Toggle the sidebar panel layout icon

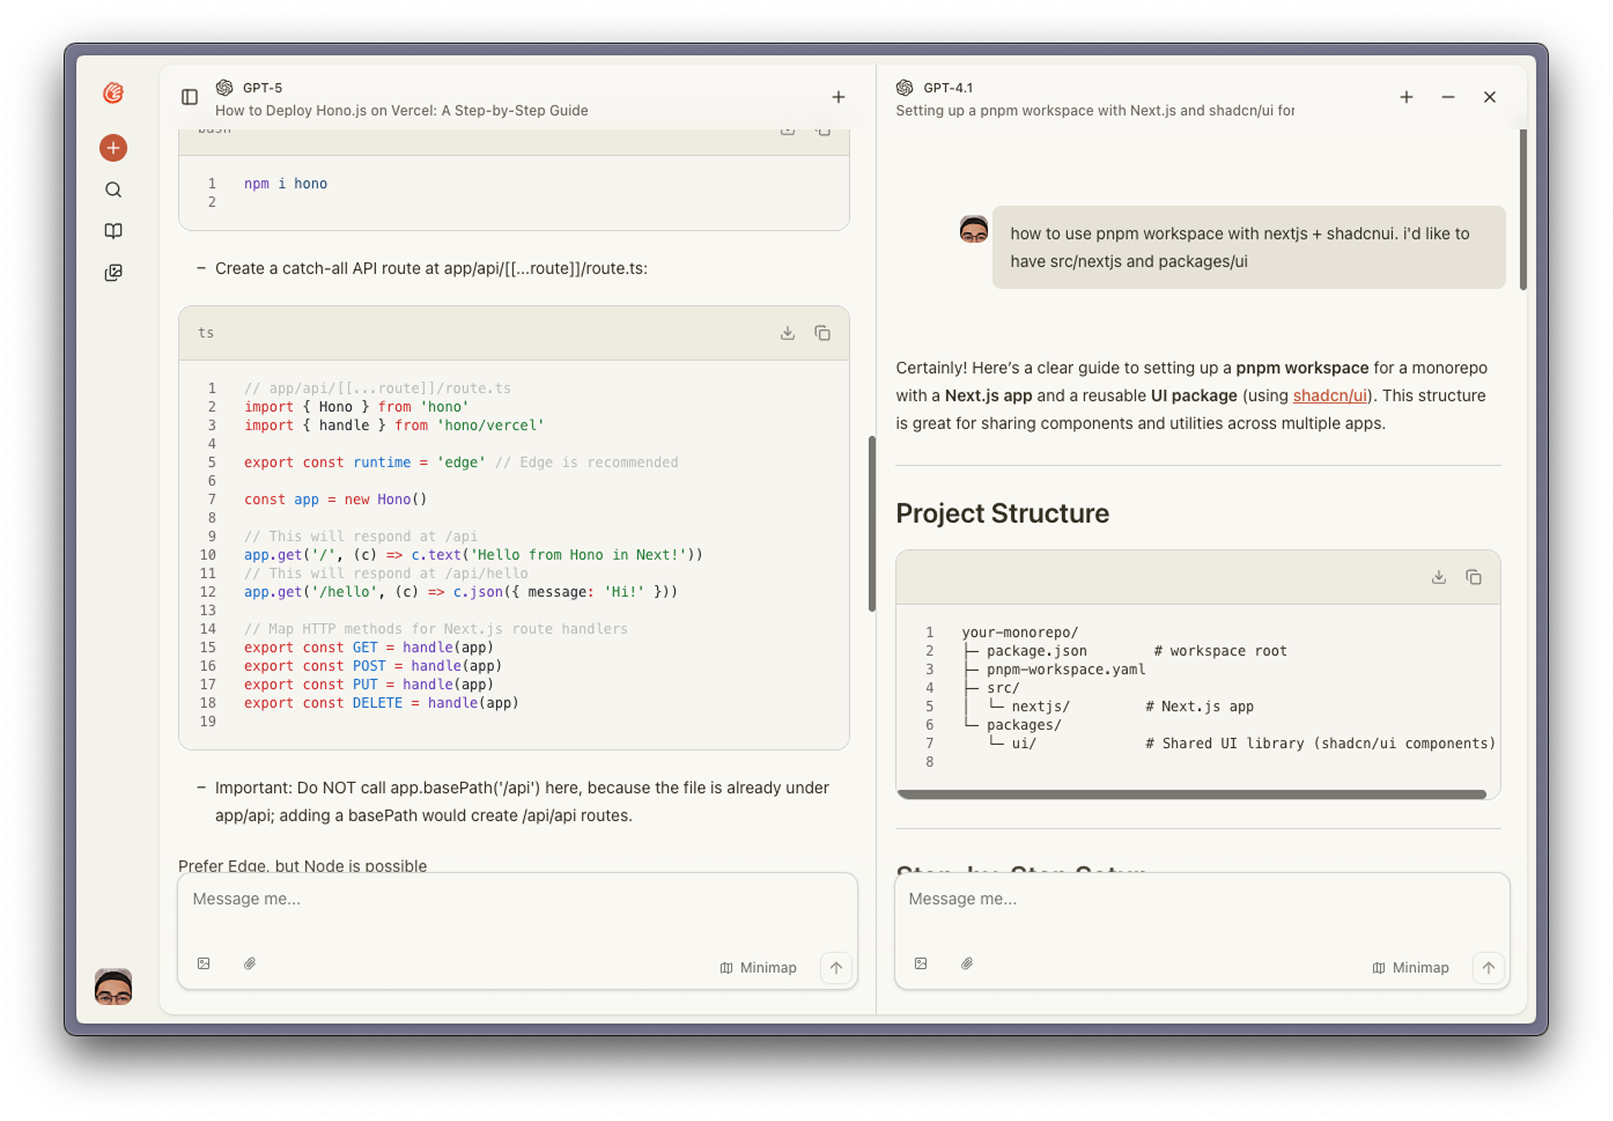(x=189, y=97)
